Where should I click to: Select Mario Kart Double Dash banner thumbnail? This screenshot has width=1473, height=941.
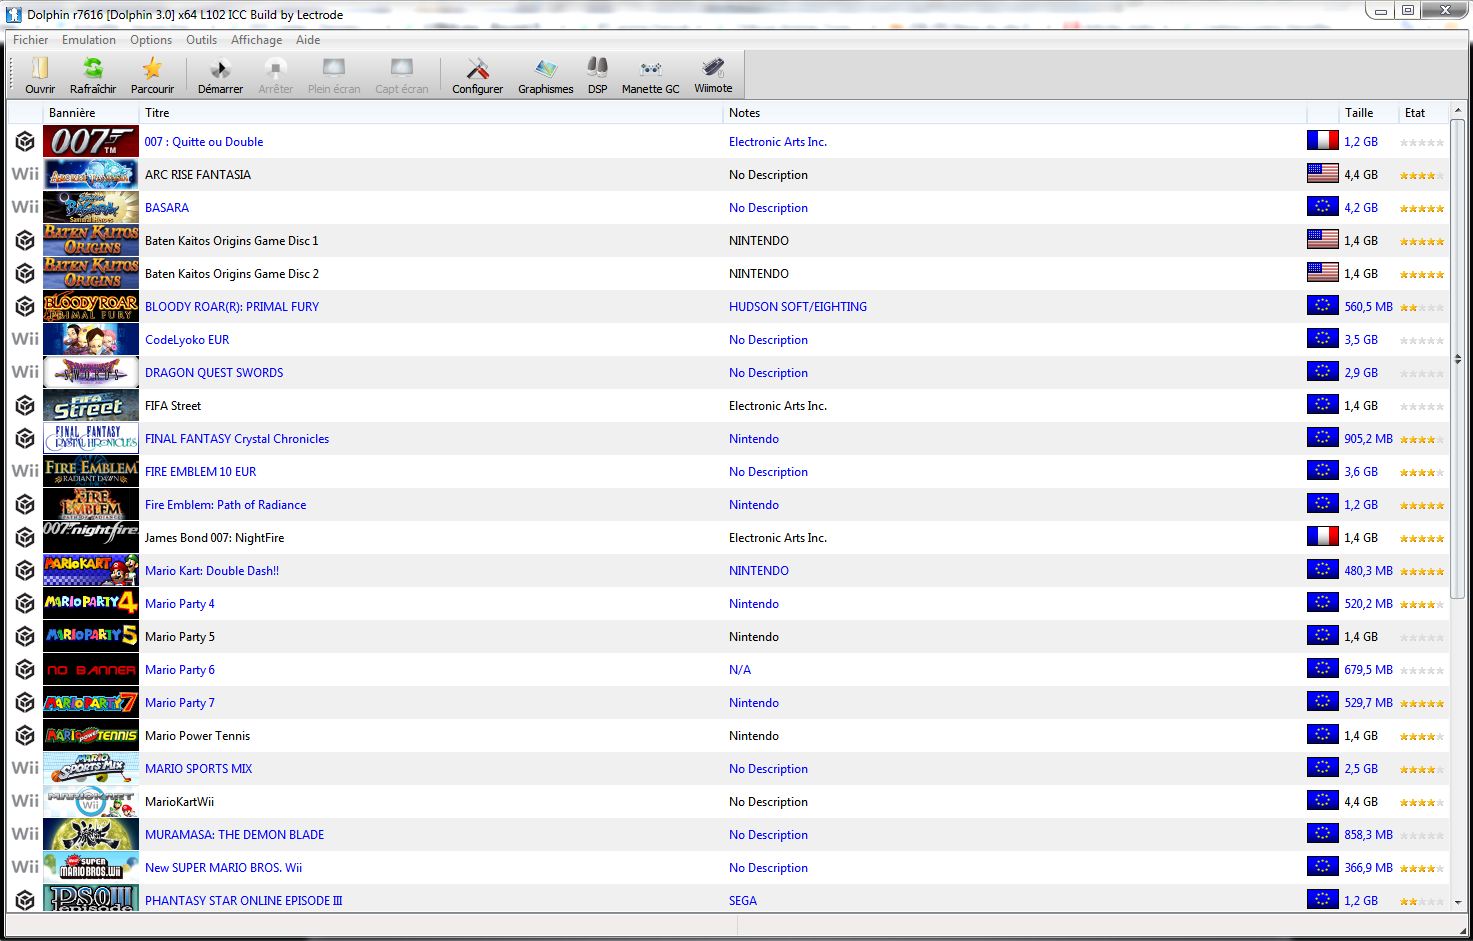[x=91, y=571]
